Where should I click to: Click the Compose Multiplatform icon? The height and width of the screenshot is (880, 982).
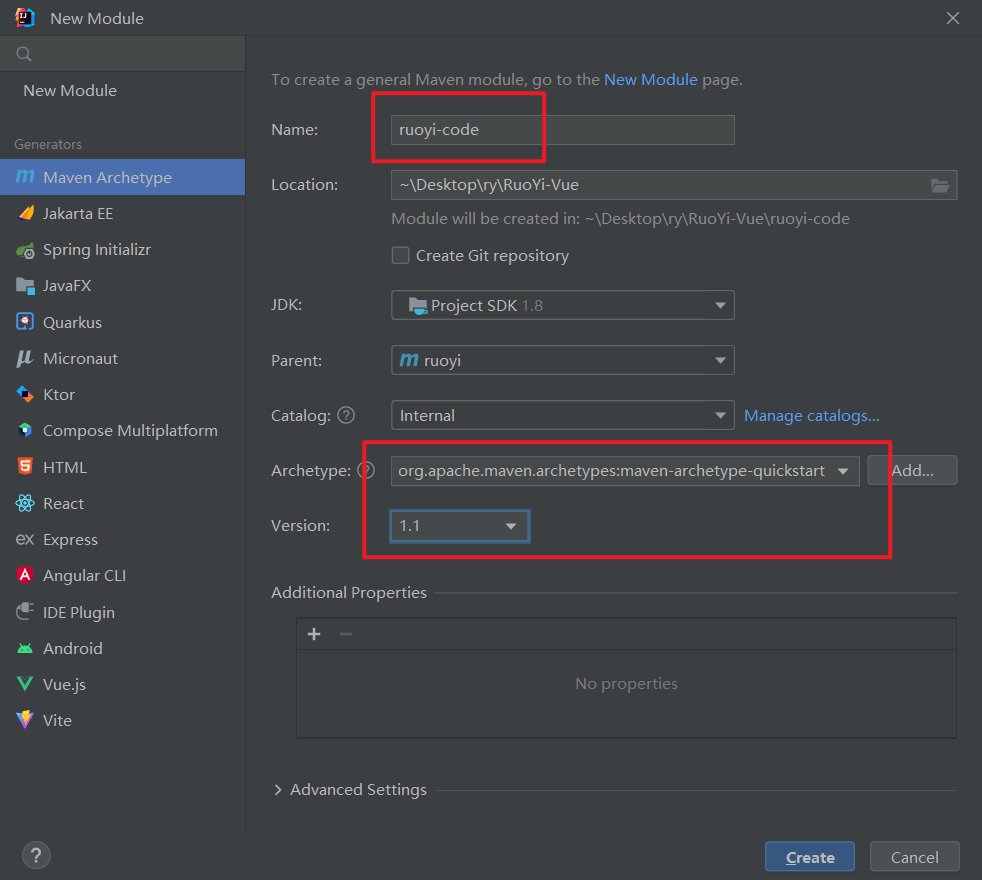click(x=25, y=430)
